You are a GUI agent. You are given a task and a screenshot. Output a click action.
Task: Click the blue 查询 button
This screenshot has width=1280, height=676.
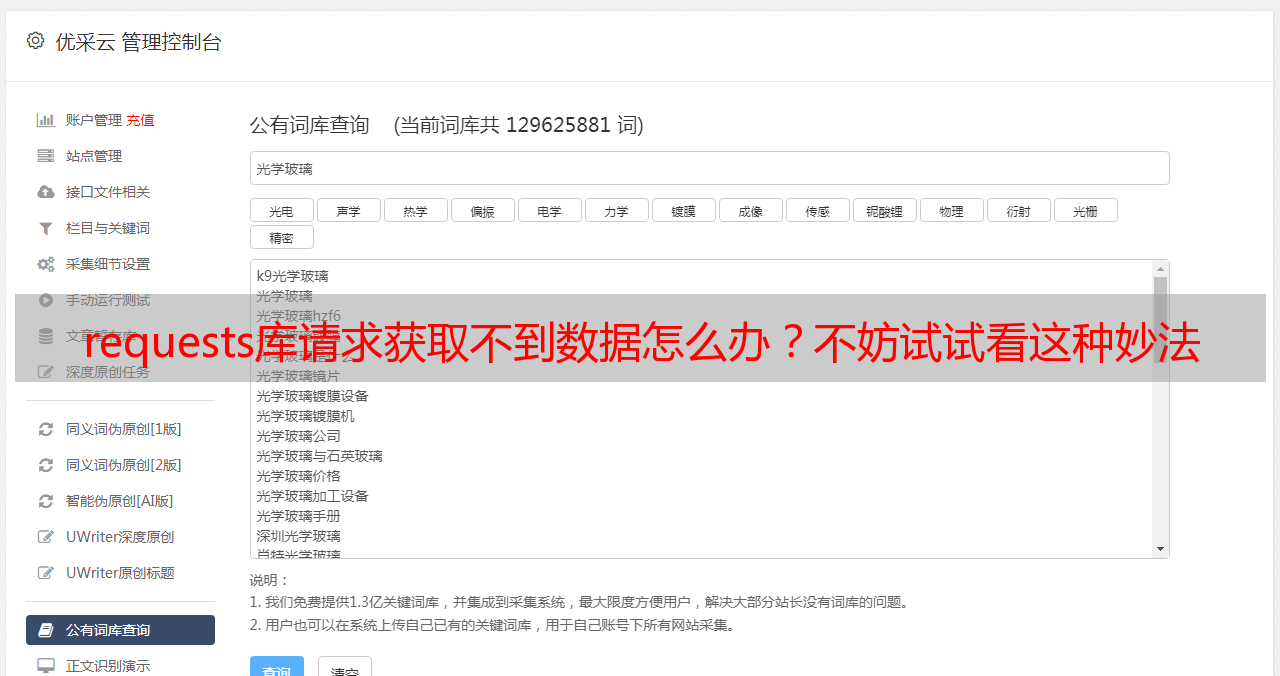277,667
